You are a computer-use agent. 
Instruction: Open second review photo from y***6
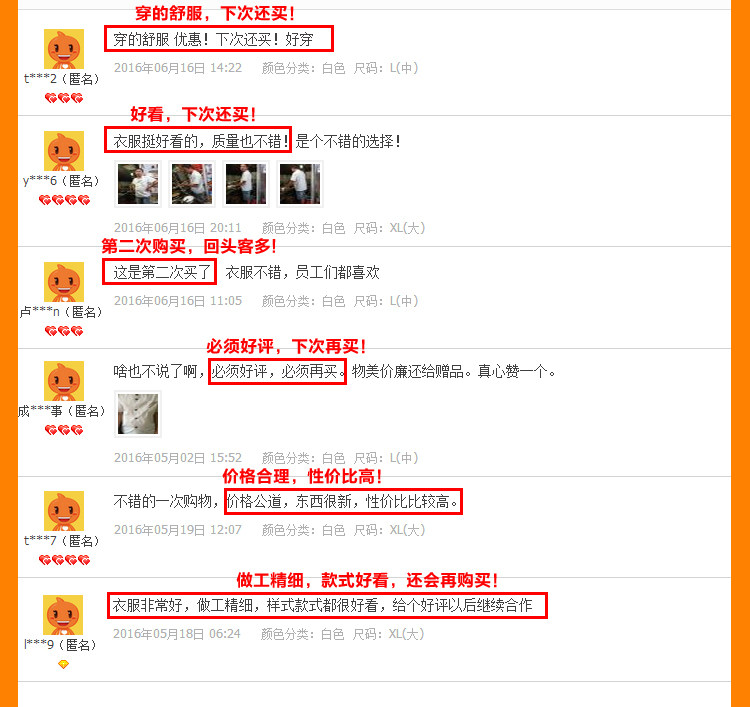[x=192, y=184]
